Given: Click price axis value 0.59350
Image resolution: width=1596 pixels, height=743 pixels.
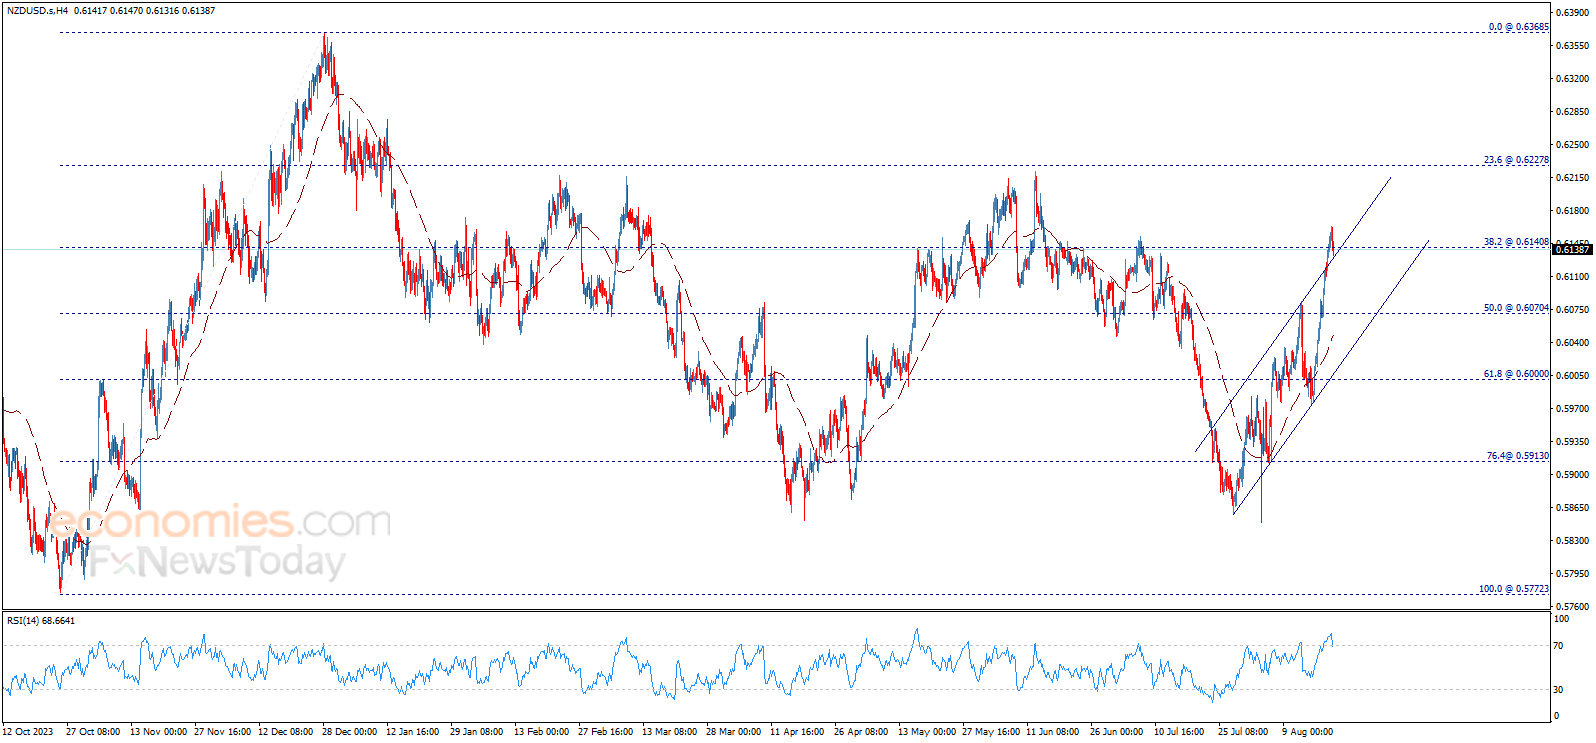Looking at the screenshot, I should pos(1572,442).
